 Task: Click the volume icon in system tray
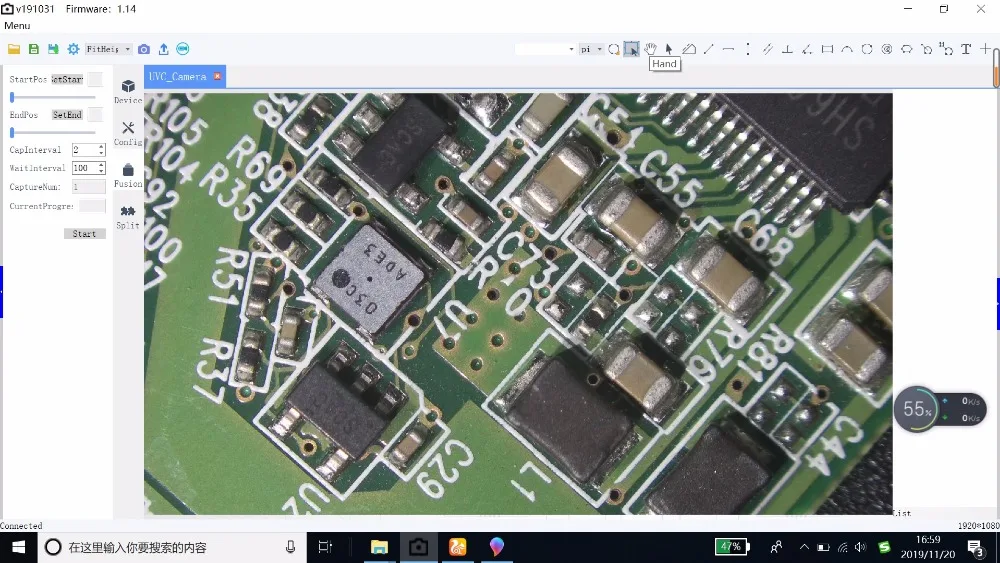click(860, 547)
